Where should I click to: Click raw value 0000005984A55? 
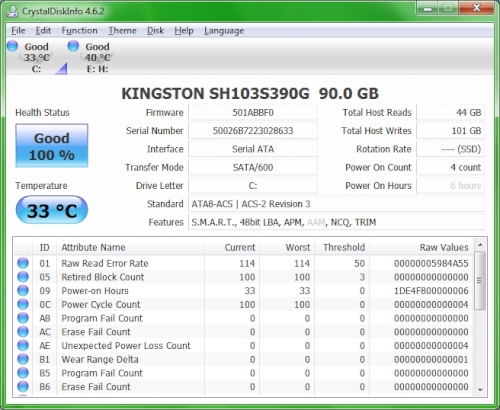click(x=431, y=263)
